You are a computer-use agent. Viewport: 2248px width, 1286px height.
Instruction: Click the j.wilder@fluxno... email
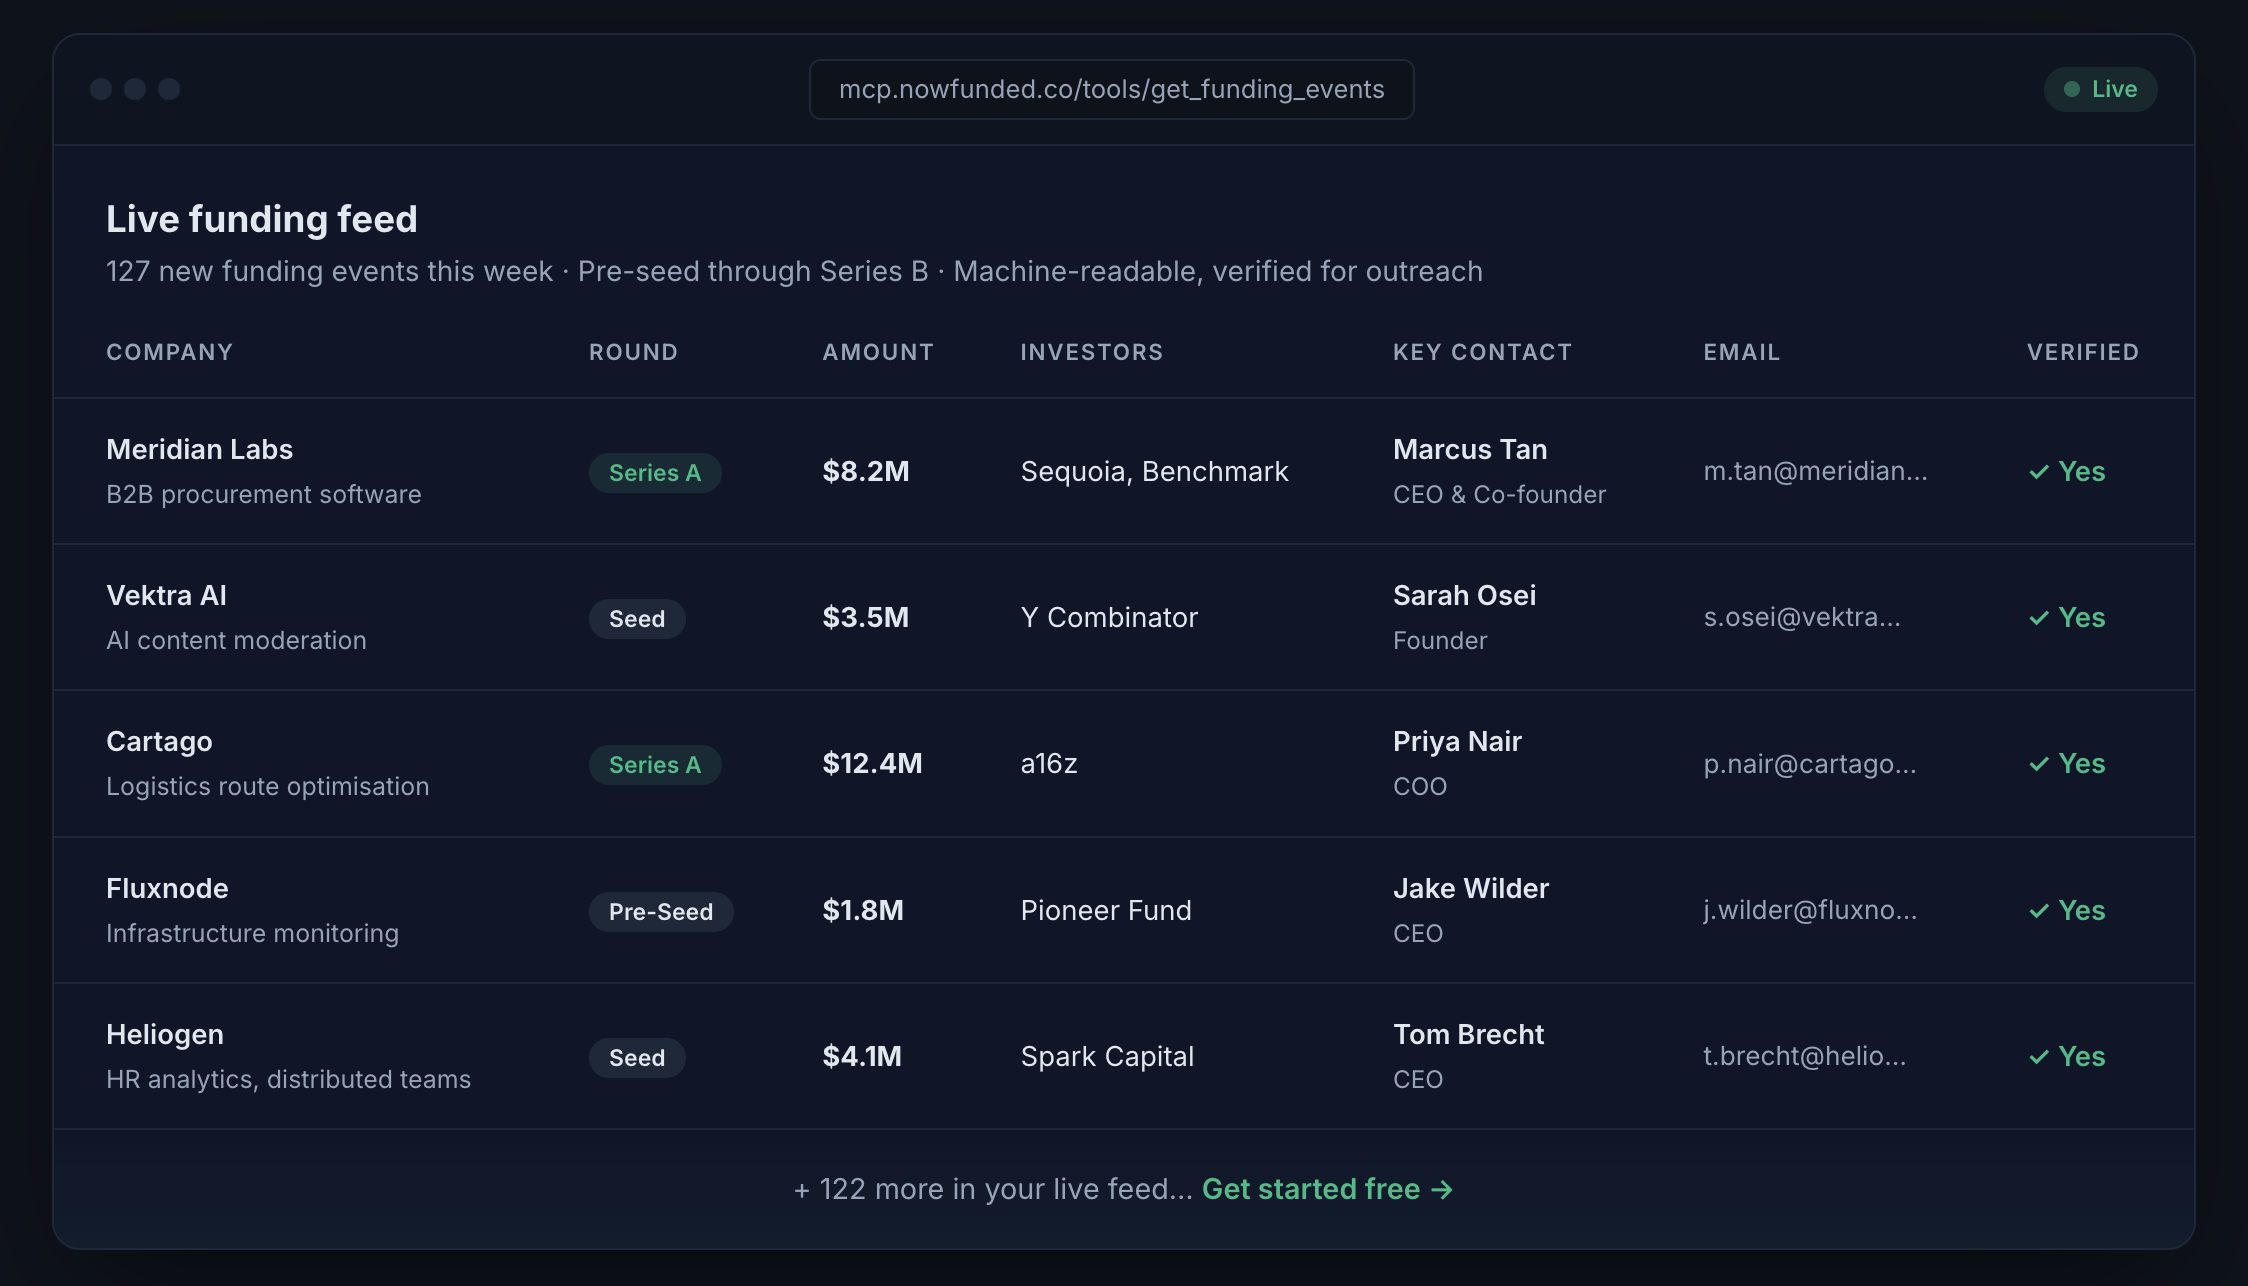pyautogui.click(x=1810, y=910)
